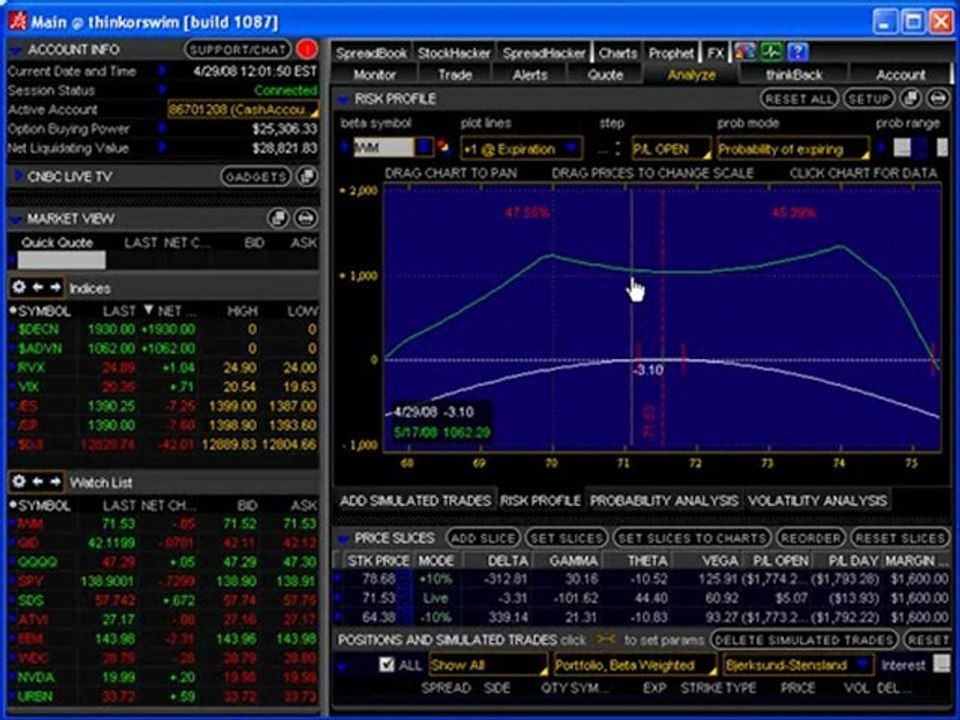Open the Charts tab
Screen dimensions: 960x720
(x=617, y=53)
